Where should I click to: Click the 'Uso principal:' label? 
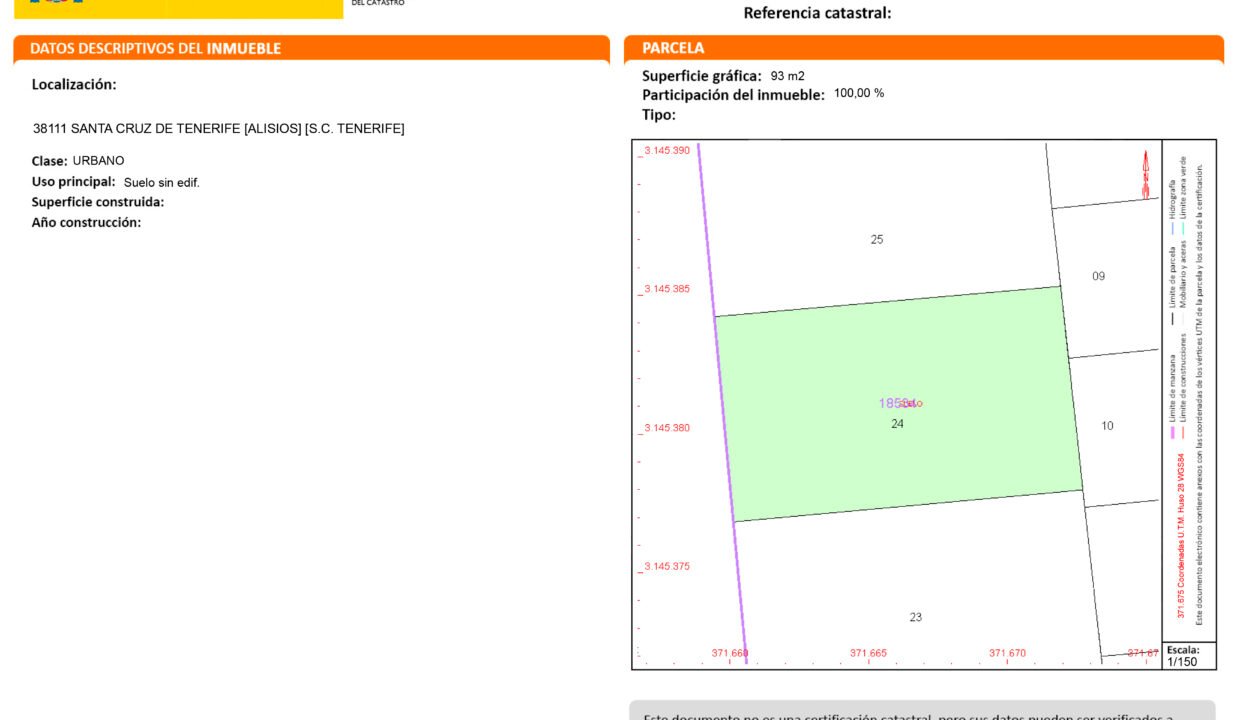[74, 182]
